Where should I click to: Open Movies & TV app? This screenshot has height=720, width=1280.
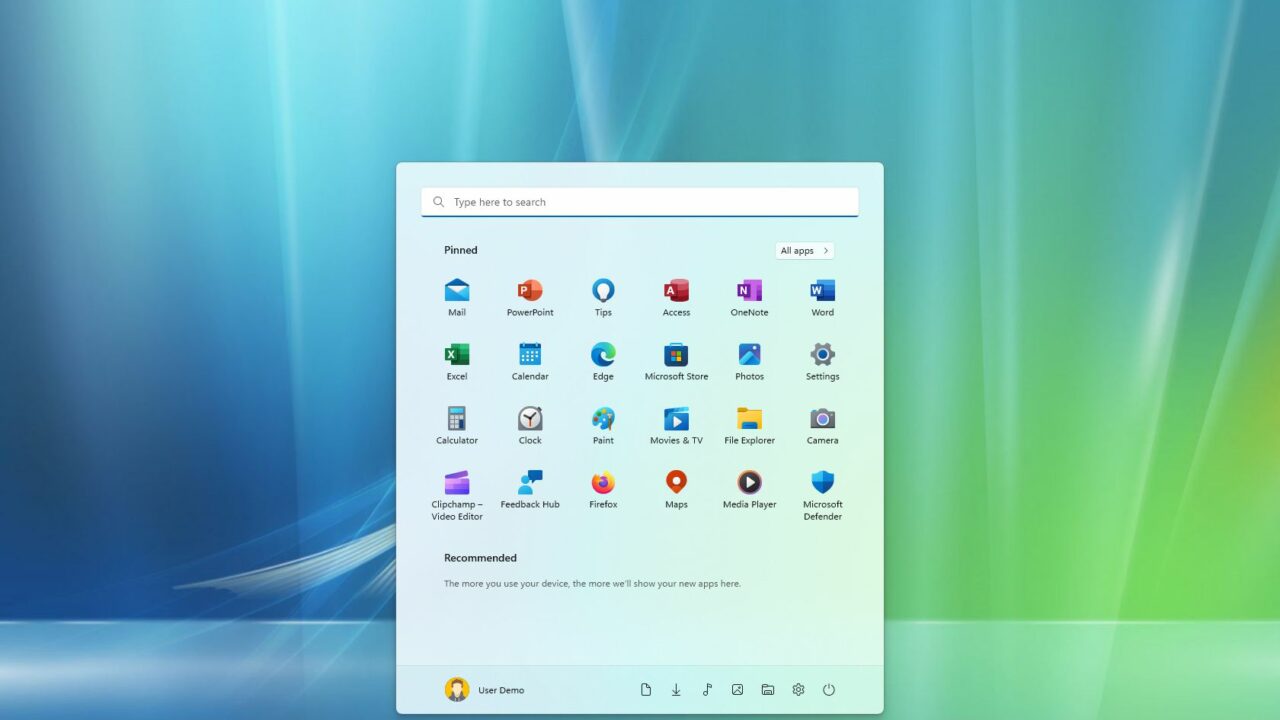pos(676,426)
